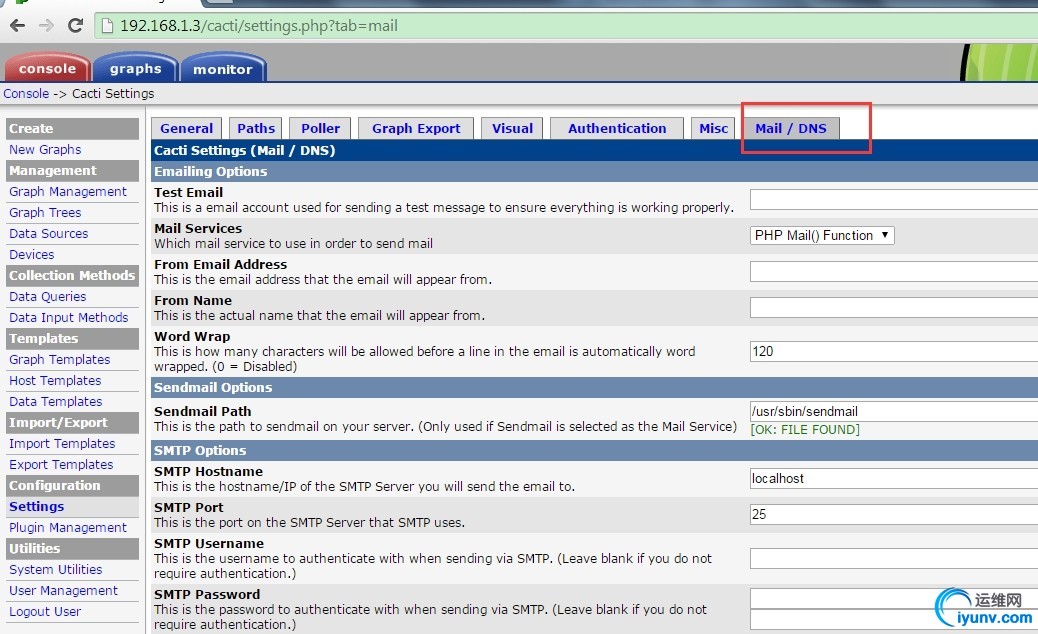Click the "Emailing Options" section heading
The image size is (1038, 634).
pyautogui.click(x=211, y=171)
